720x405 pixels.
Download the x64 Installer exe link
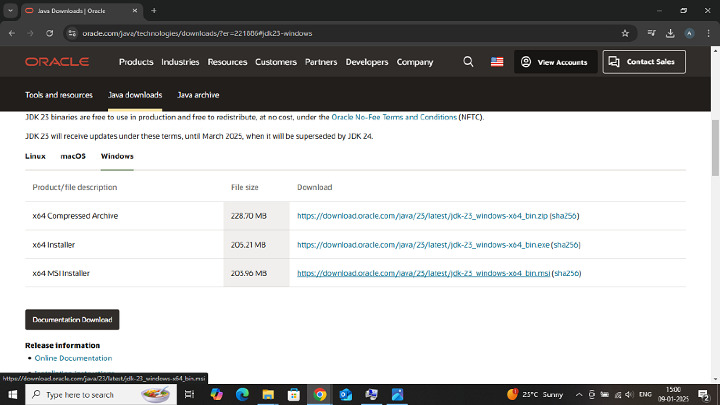pyautogui.click(x=423, y=245)
